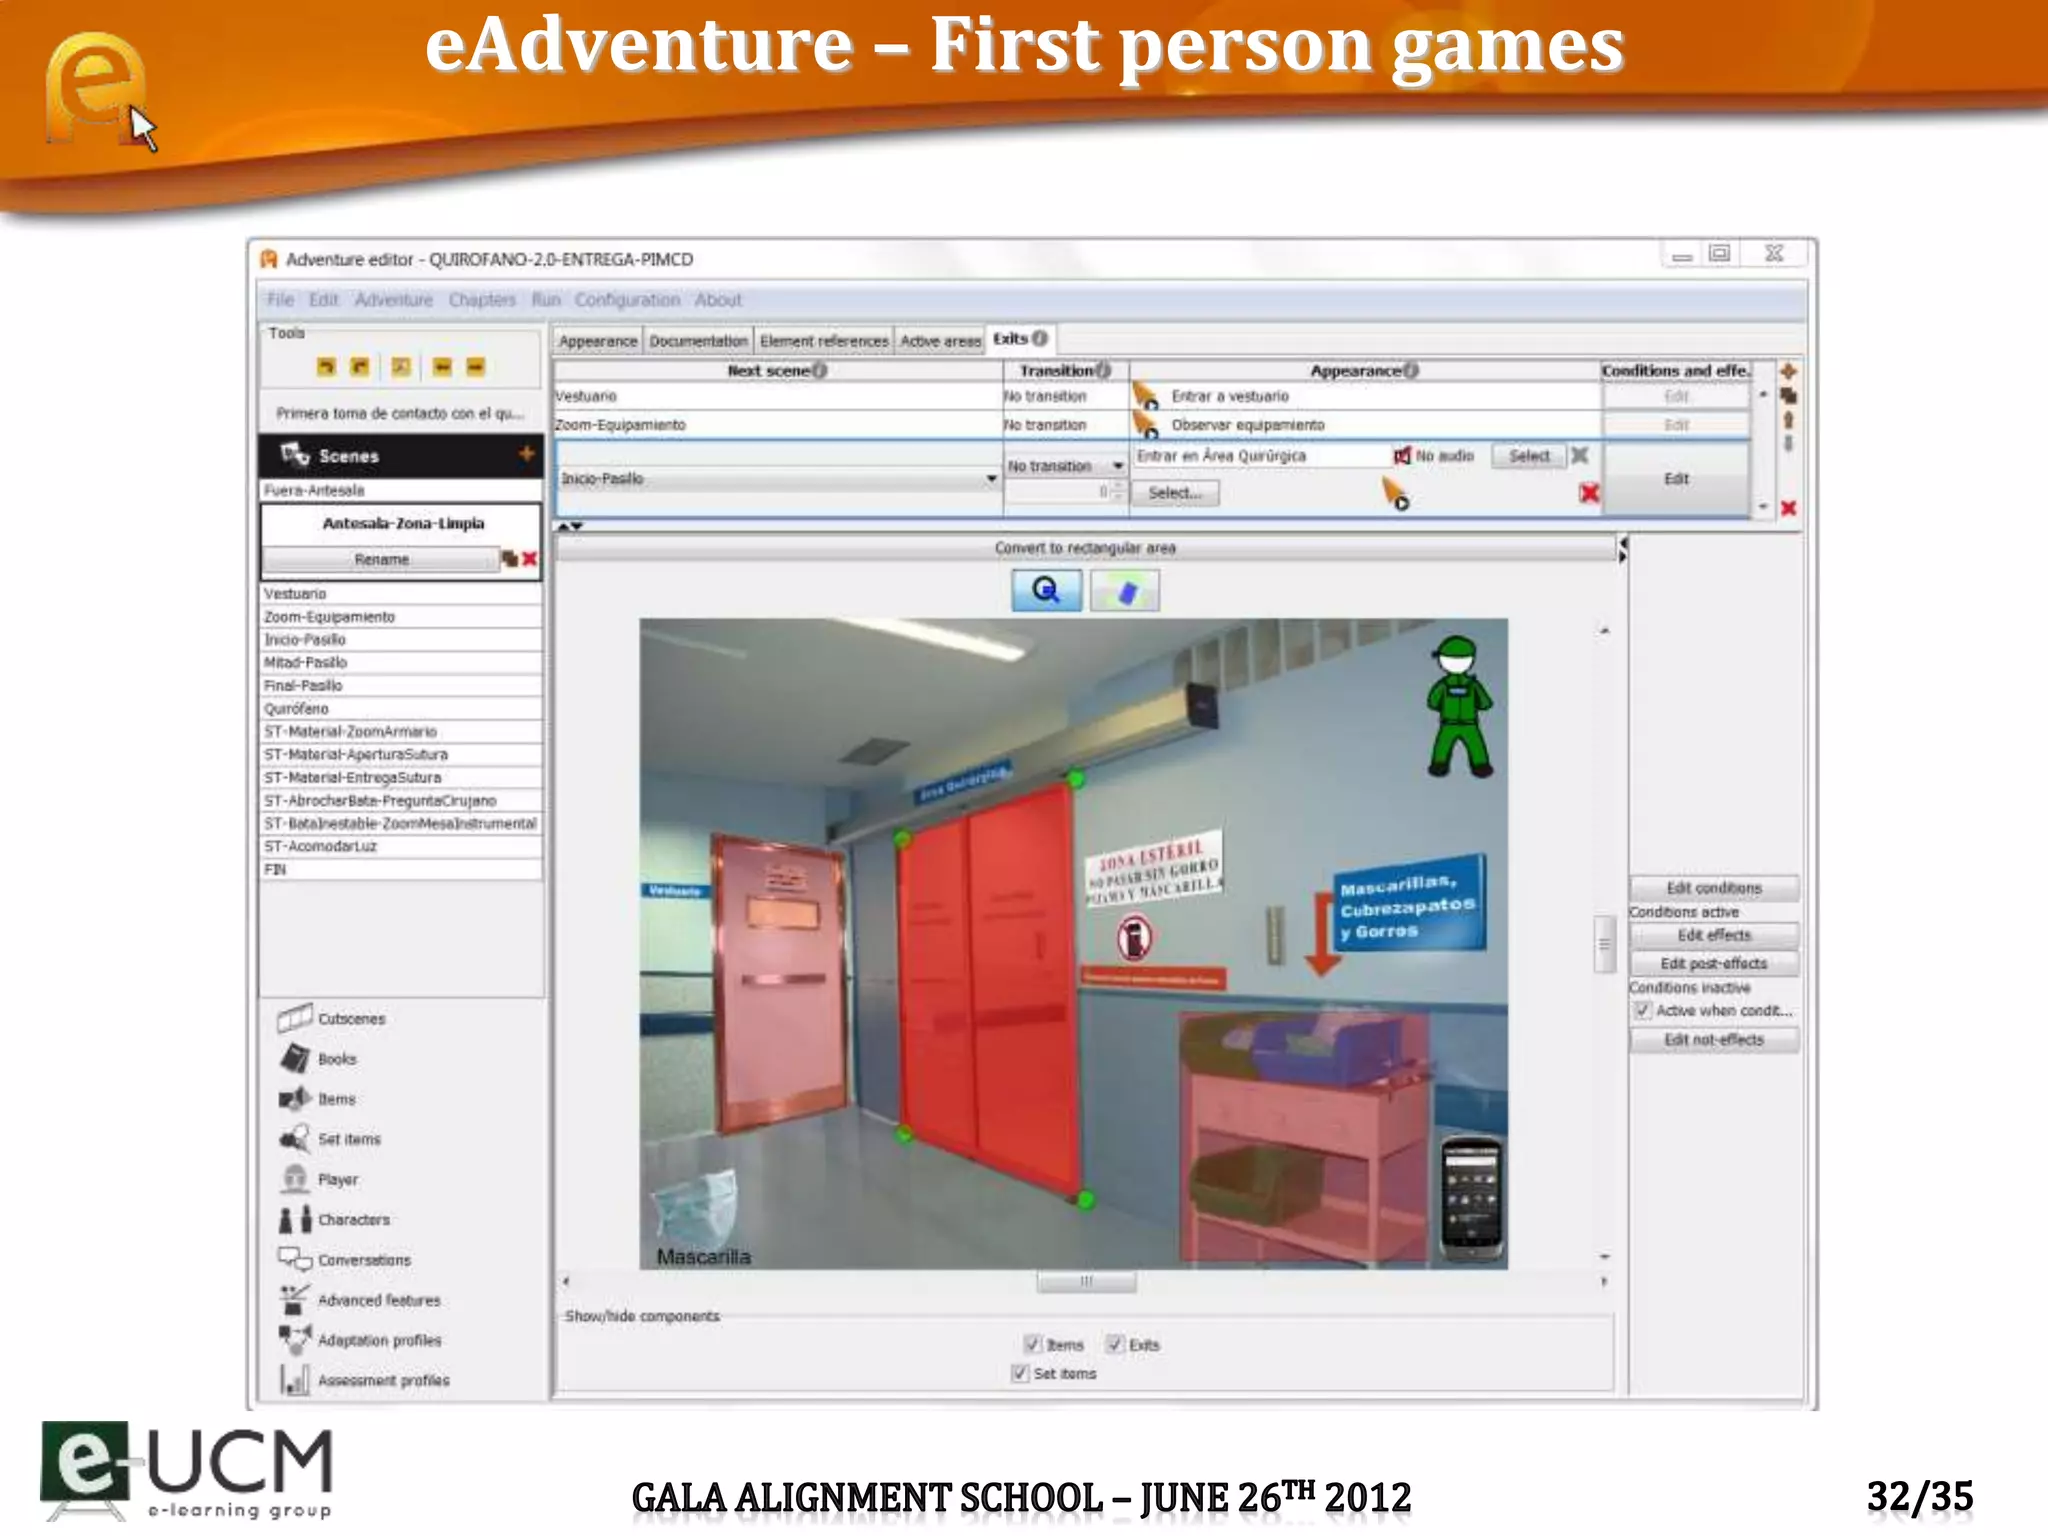Move selected exit up with arrow icon
2048x1536 pixels.
tap(1788, 420)
